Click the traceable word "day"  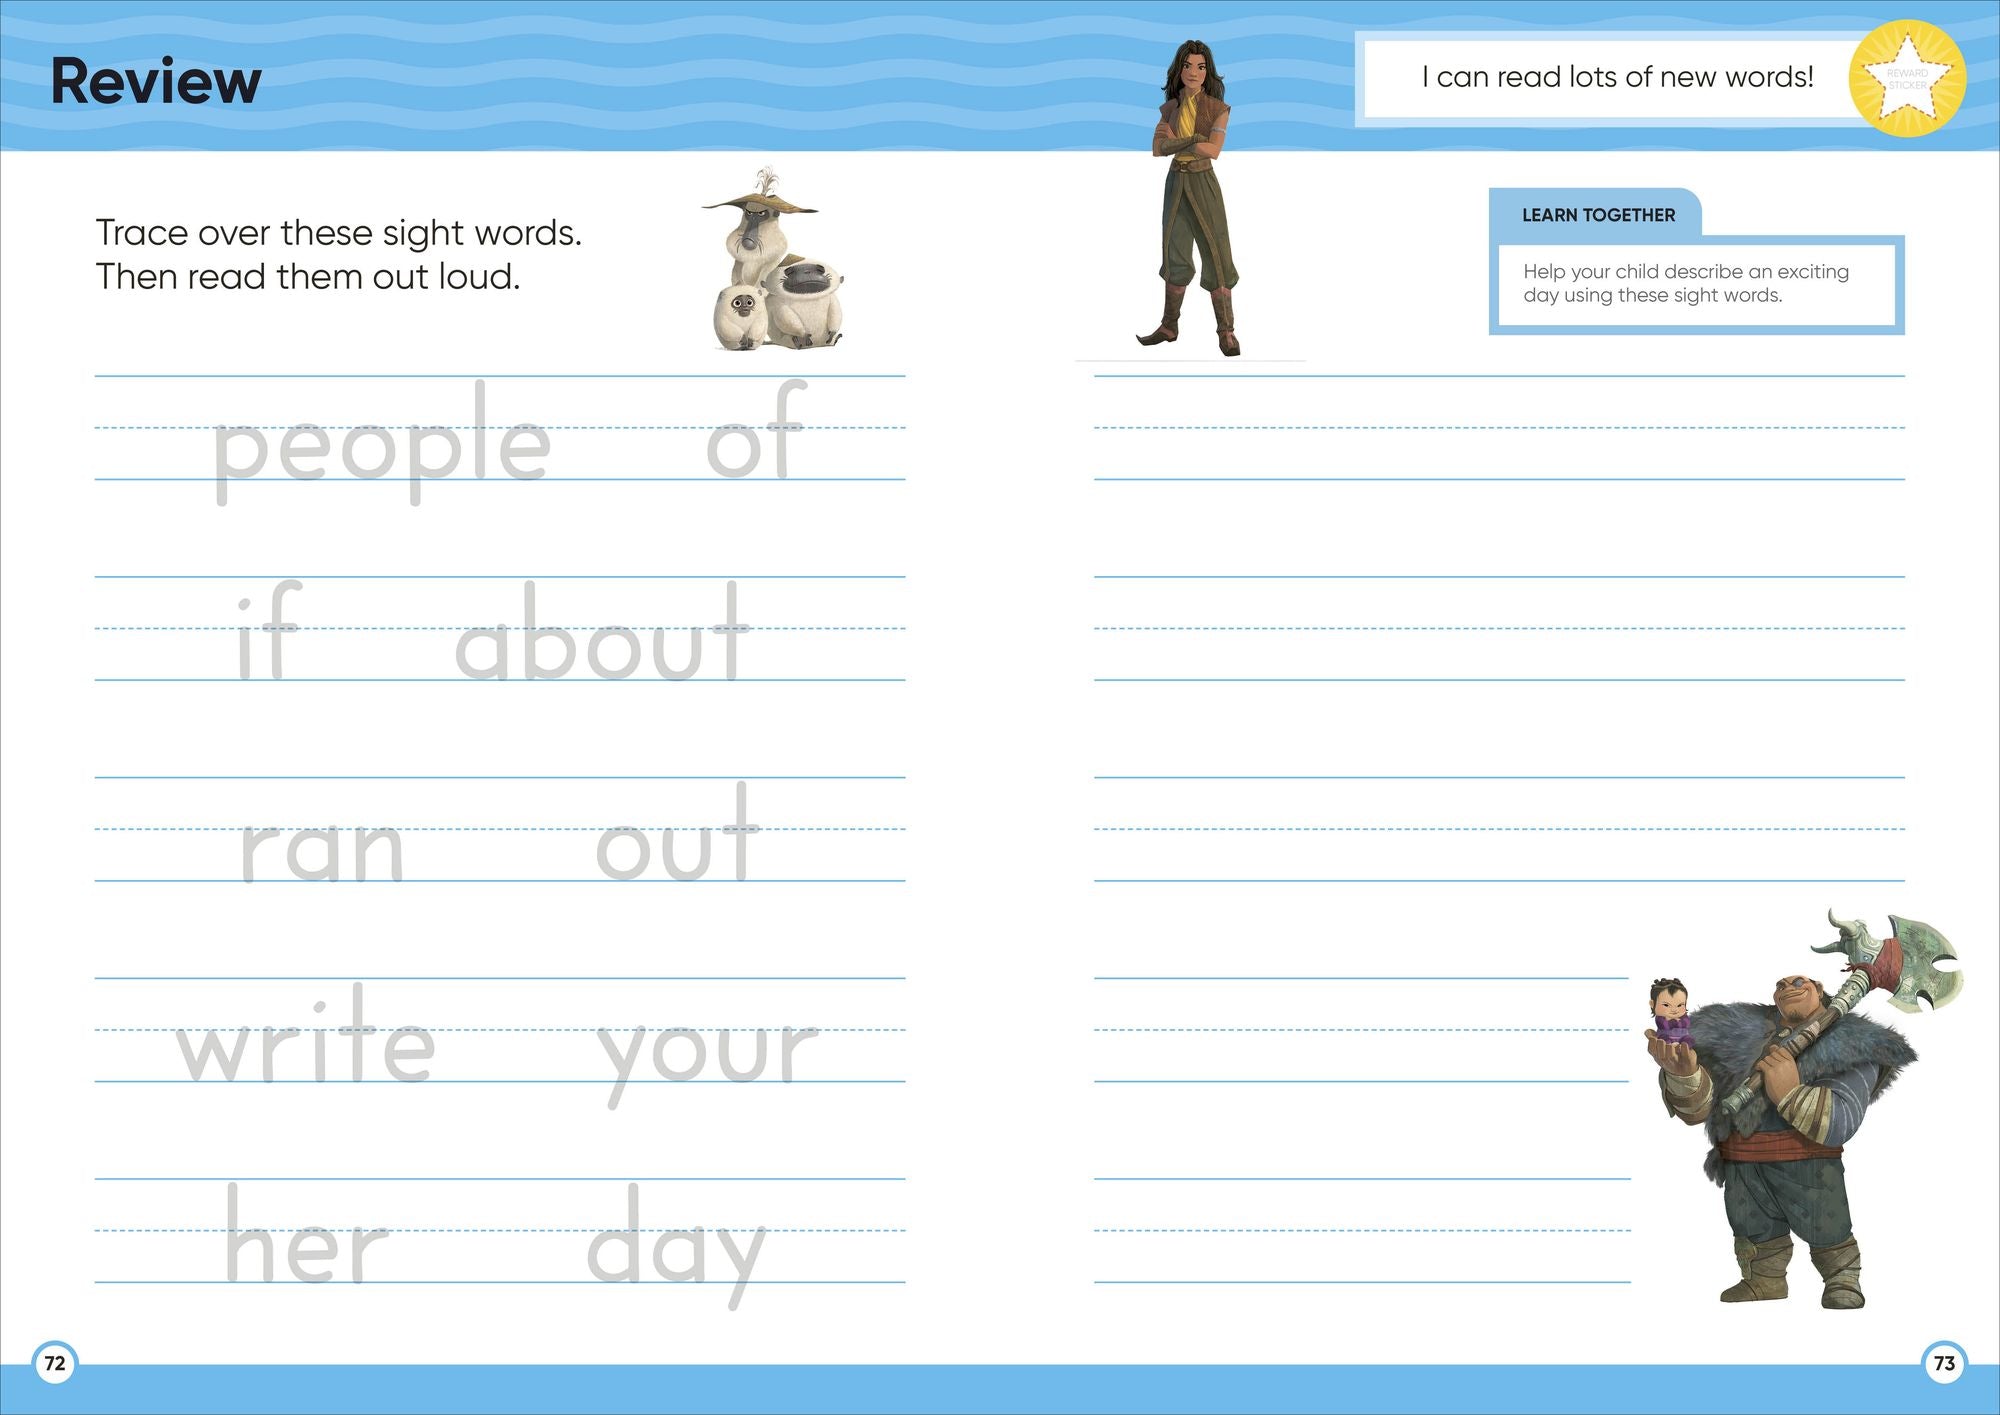click(676, 1245)
